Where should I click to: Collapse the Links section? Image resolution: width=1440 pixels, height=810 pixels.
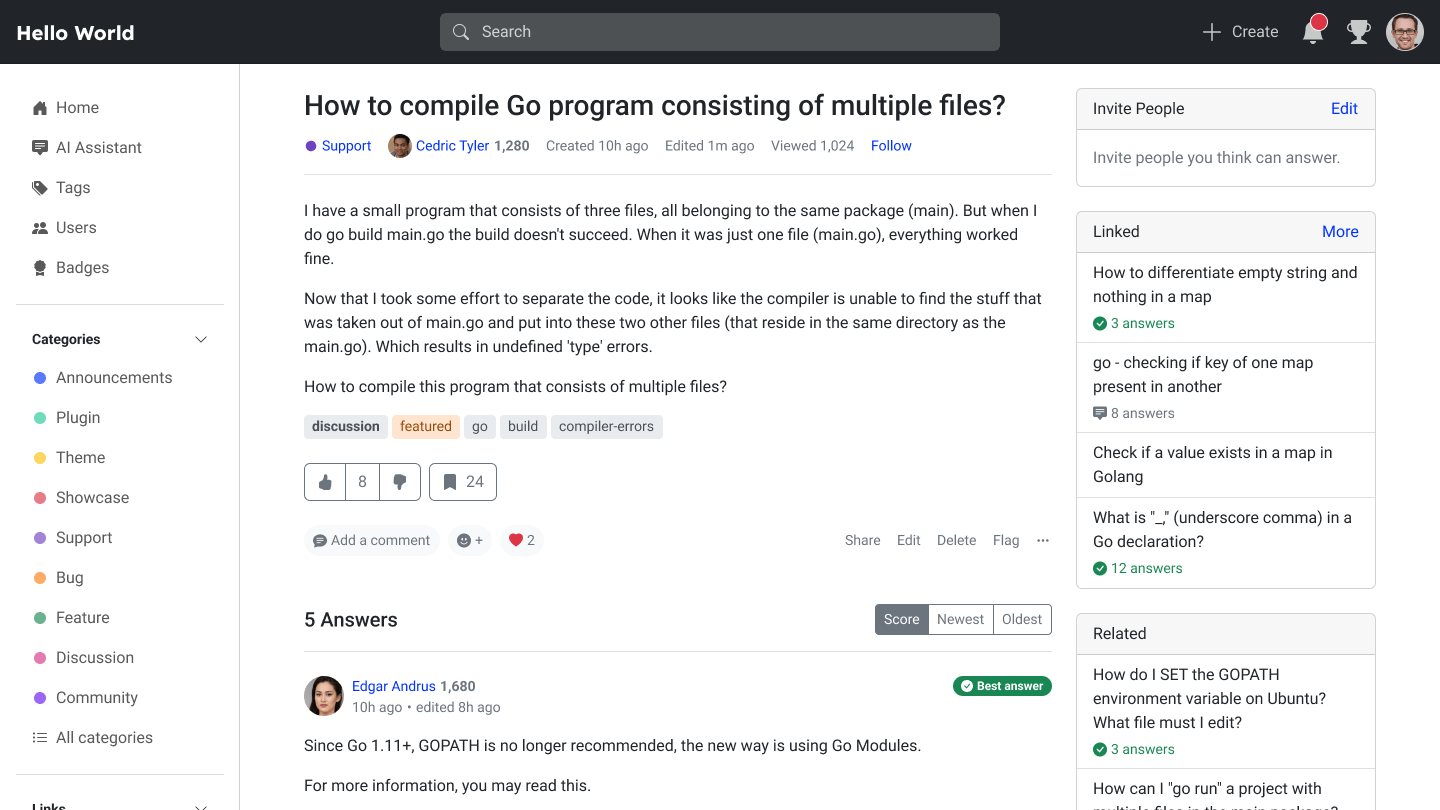201,805
